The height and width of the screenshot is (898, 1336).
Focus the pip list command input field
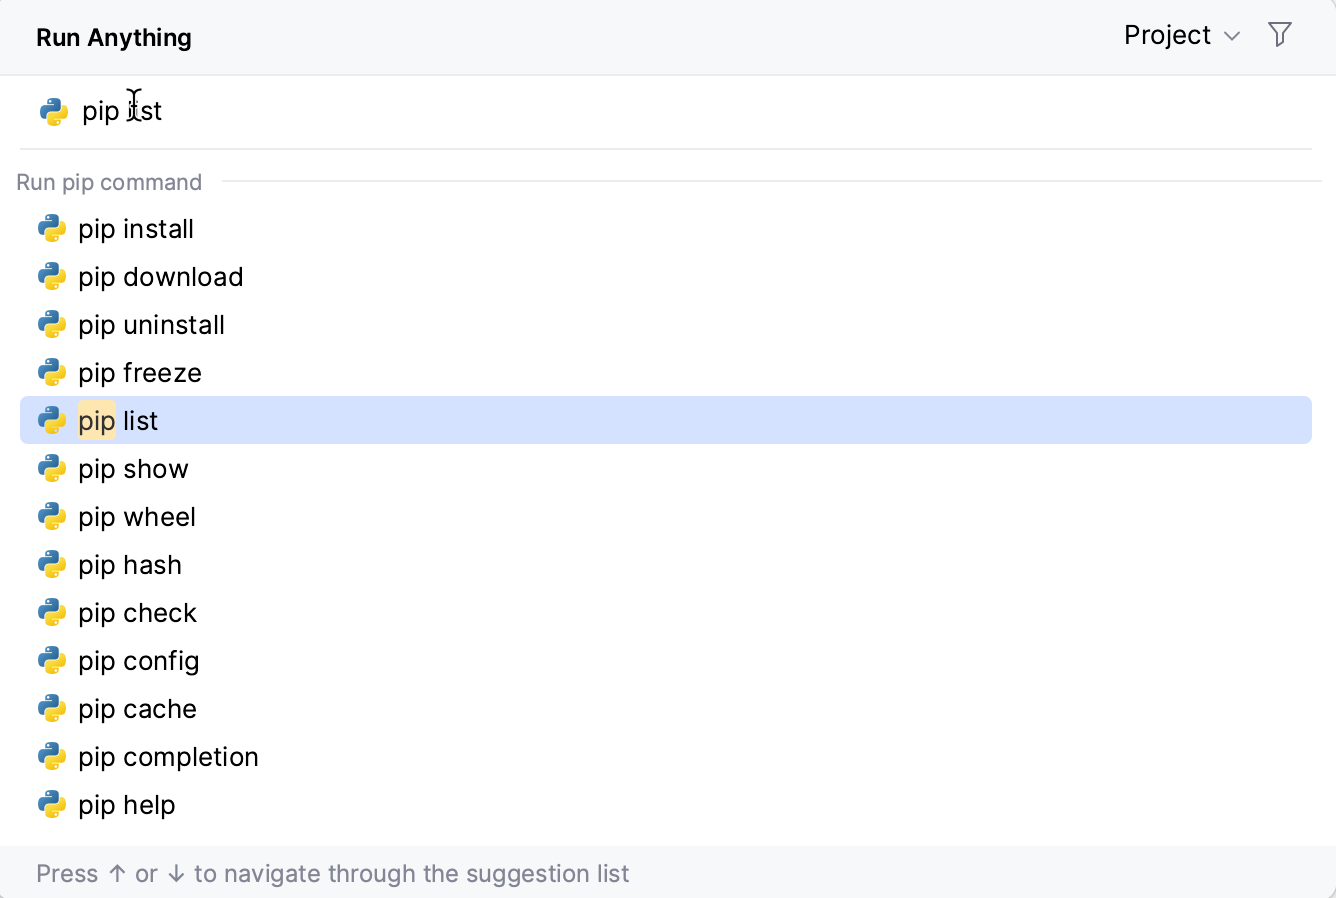(600, 111)
